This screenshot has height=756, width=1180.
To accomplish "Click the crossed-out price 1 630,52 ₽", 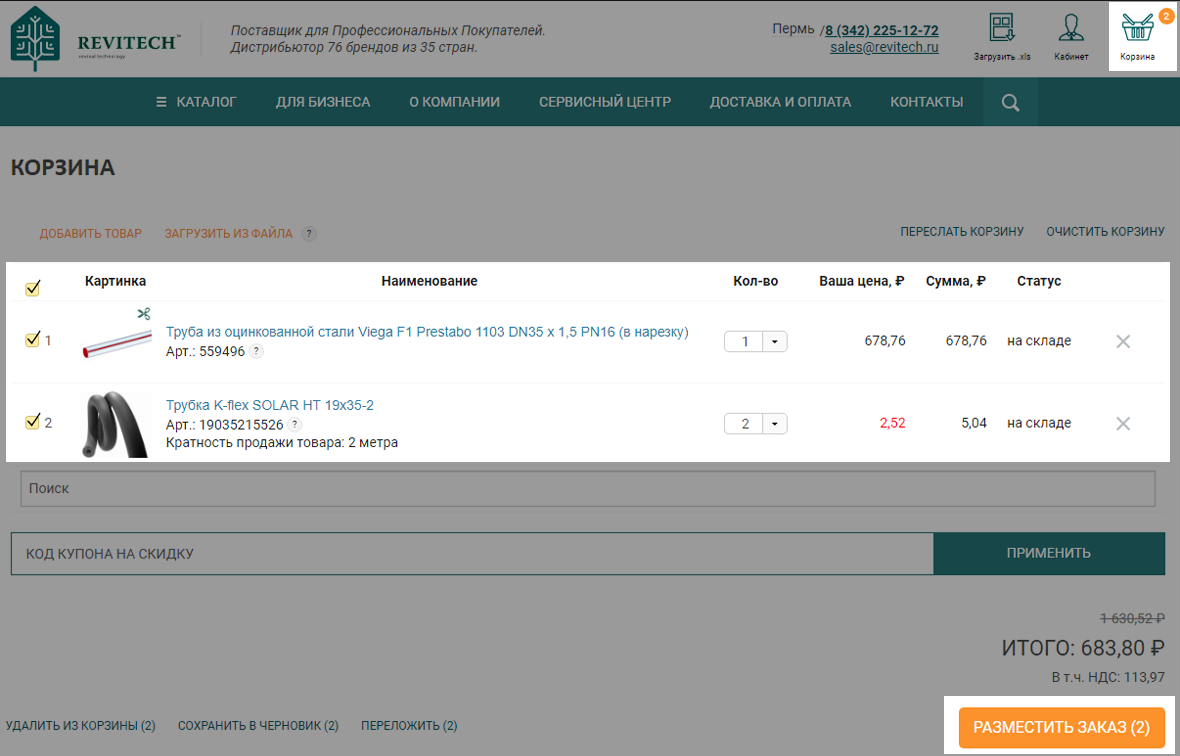I will pos(1133,618).
